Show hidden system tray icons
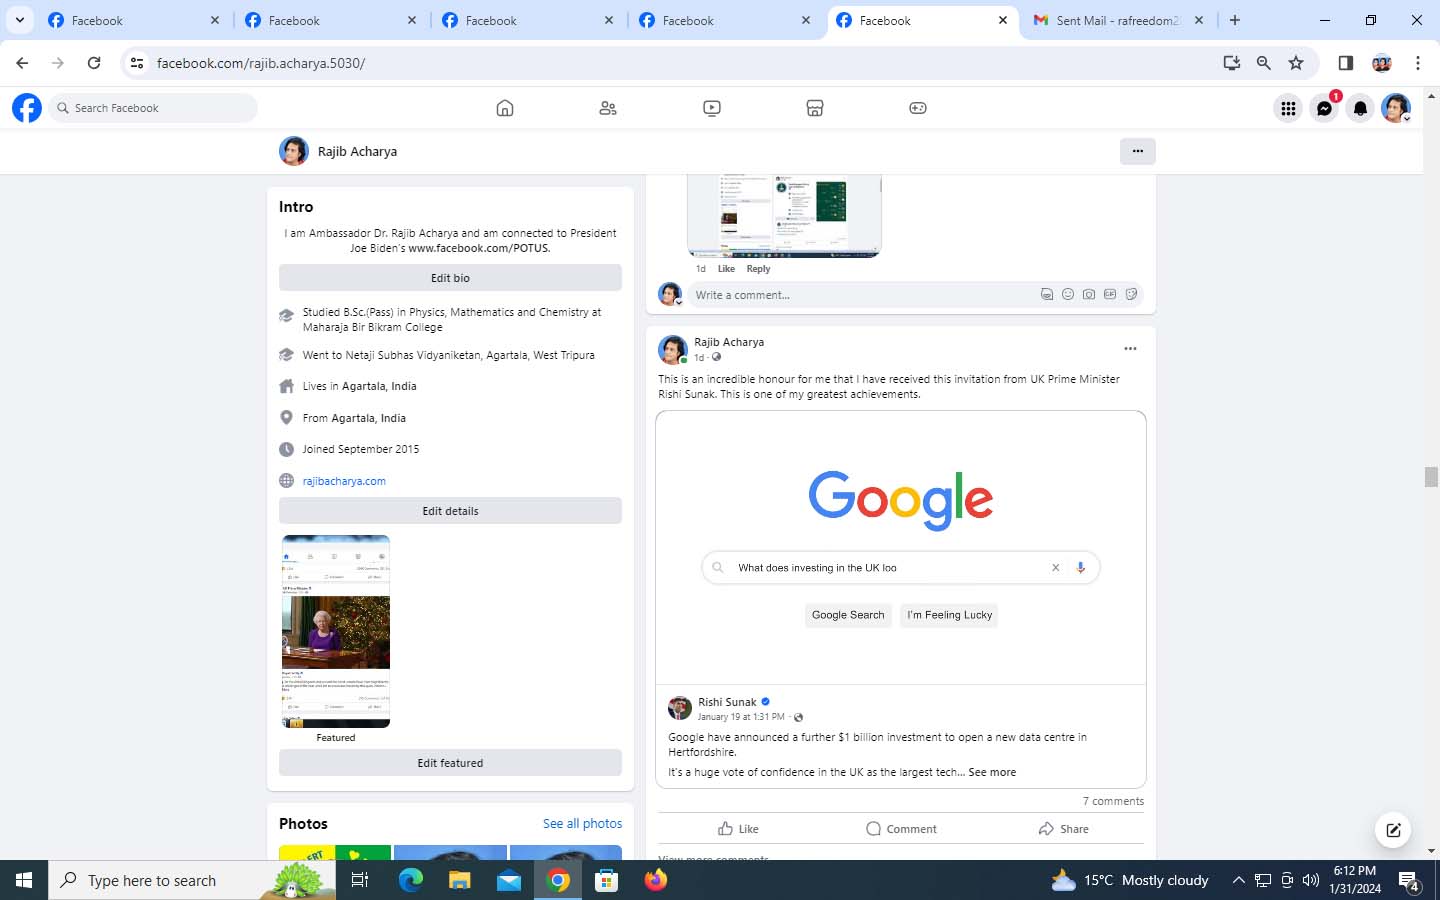This screenshot has width=1440, height=900. [x=1238, y=880]
